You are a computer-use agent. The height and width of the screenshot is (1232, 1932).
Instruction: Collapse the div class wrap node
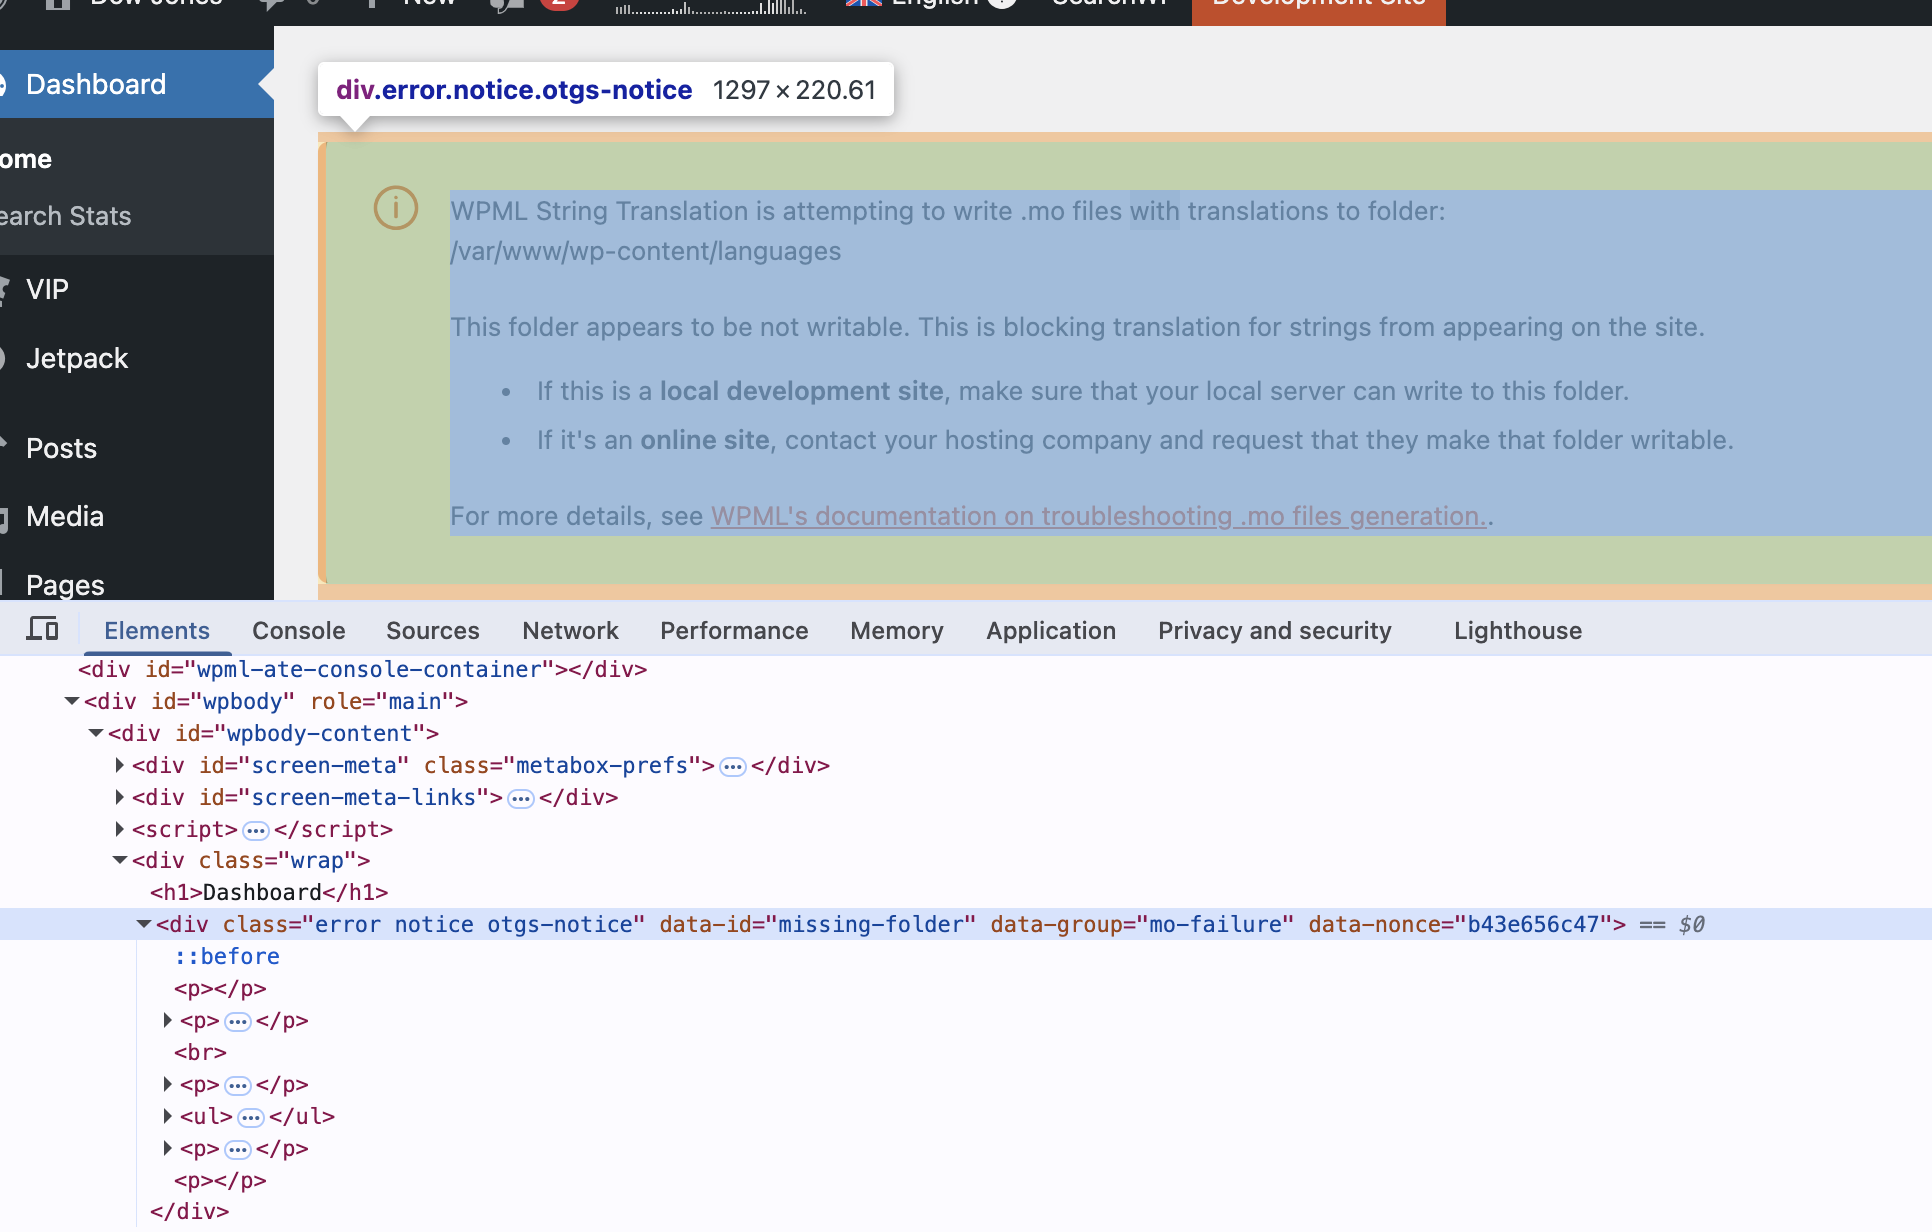120,860
